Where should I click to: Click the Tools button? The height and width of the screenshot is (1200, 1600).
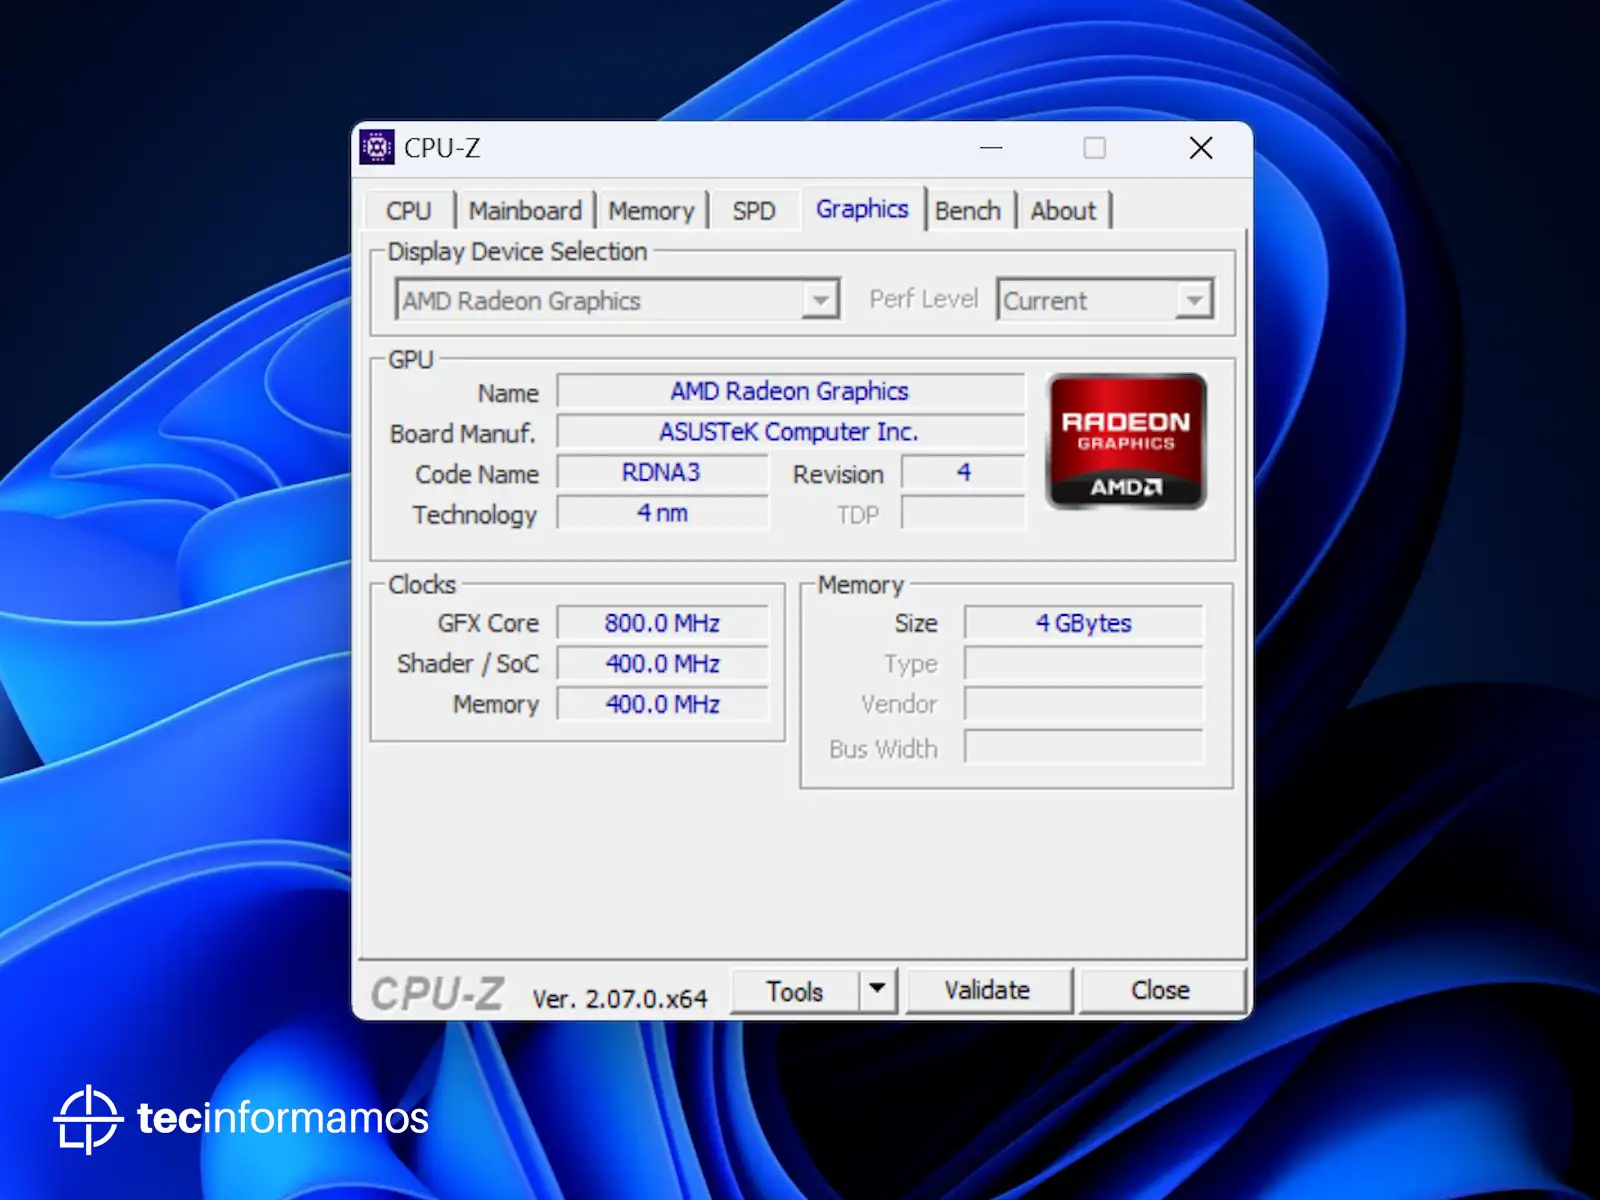tap(794, 991)
